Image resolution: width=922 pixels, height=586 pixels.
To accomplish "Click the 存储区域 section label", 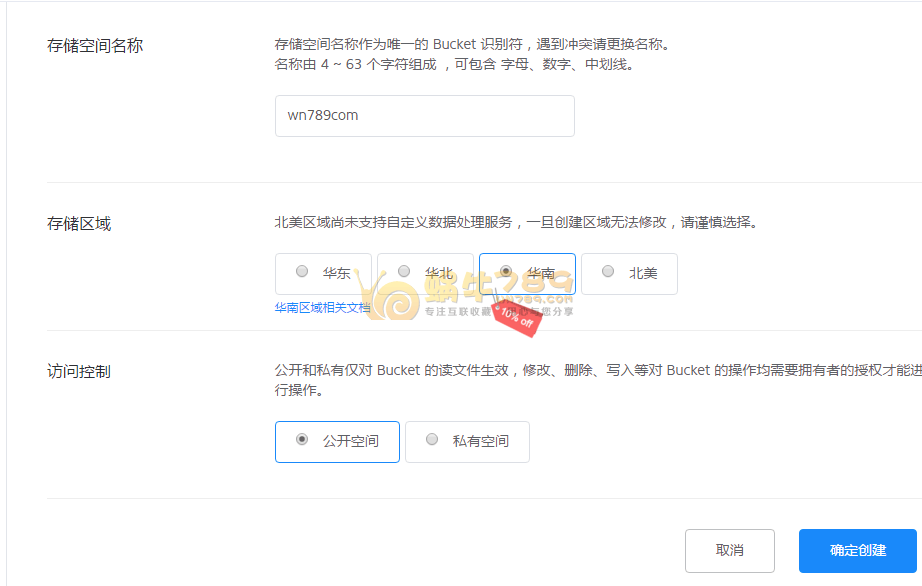I will tap(79, 224).
